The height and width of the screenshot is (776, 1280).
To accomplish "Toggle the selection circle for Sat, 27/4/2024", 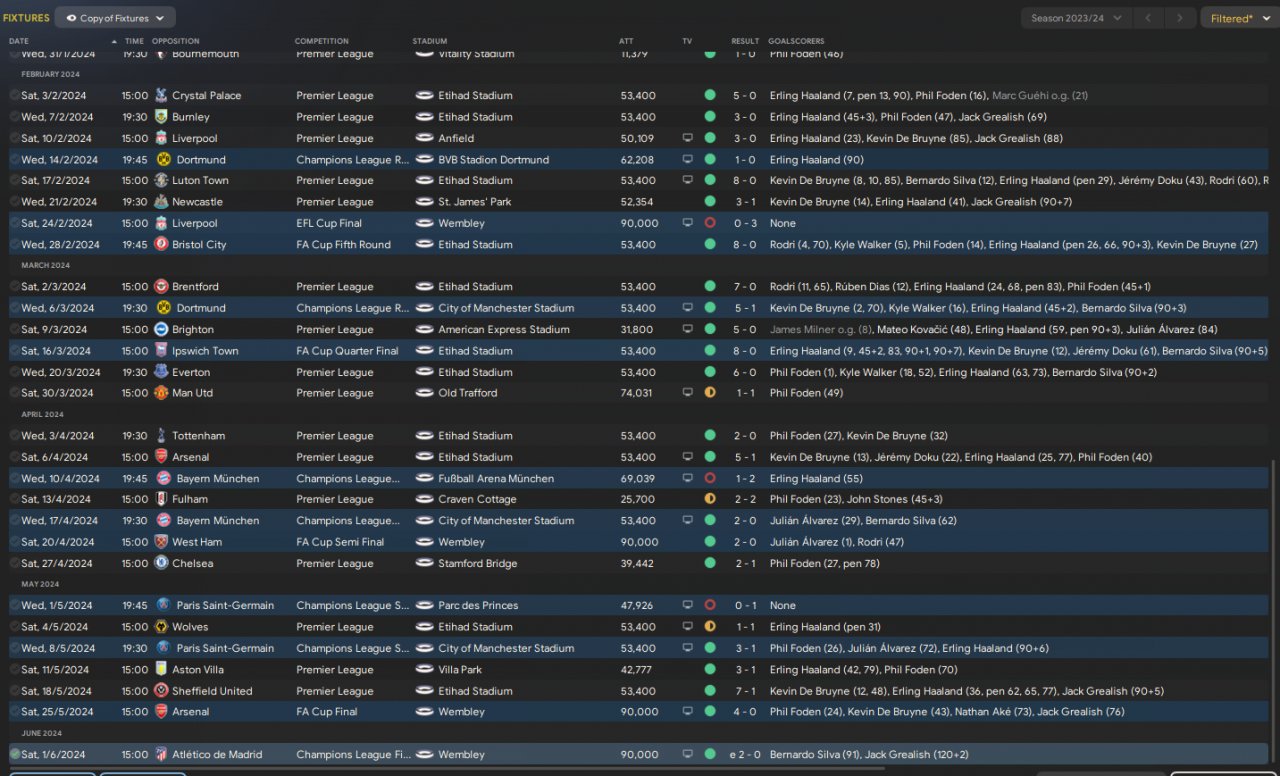I will coord(14,563).
